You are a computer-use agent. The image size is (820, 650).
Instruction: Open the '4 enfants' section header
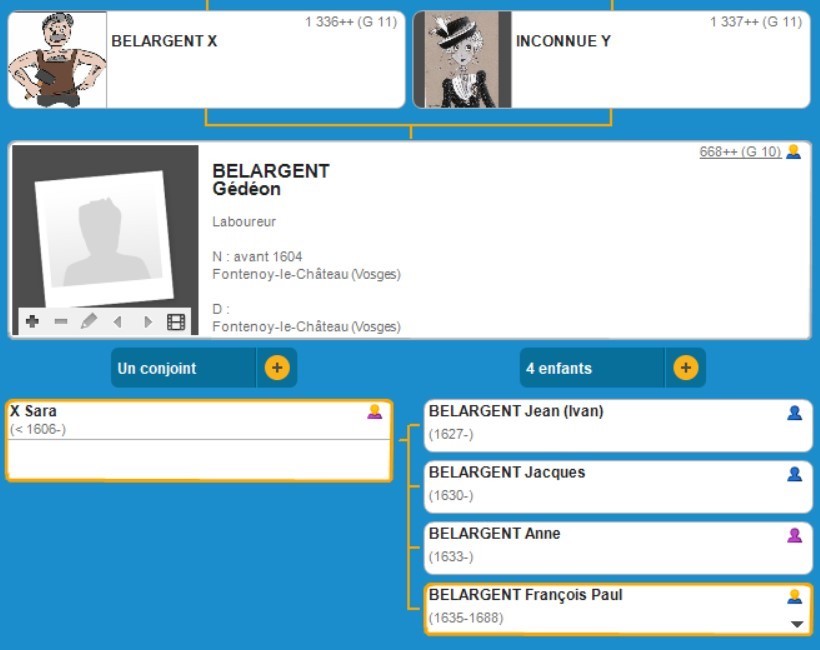[592, 368]
